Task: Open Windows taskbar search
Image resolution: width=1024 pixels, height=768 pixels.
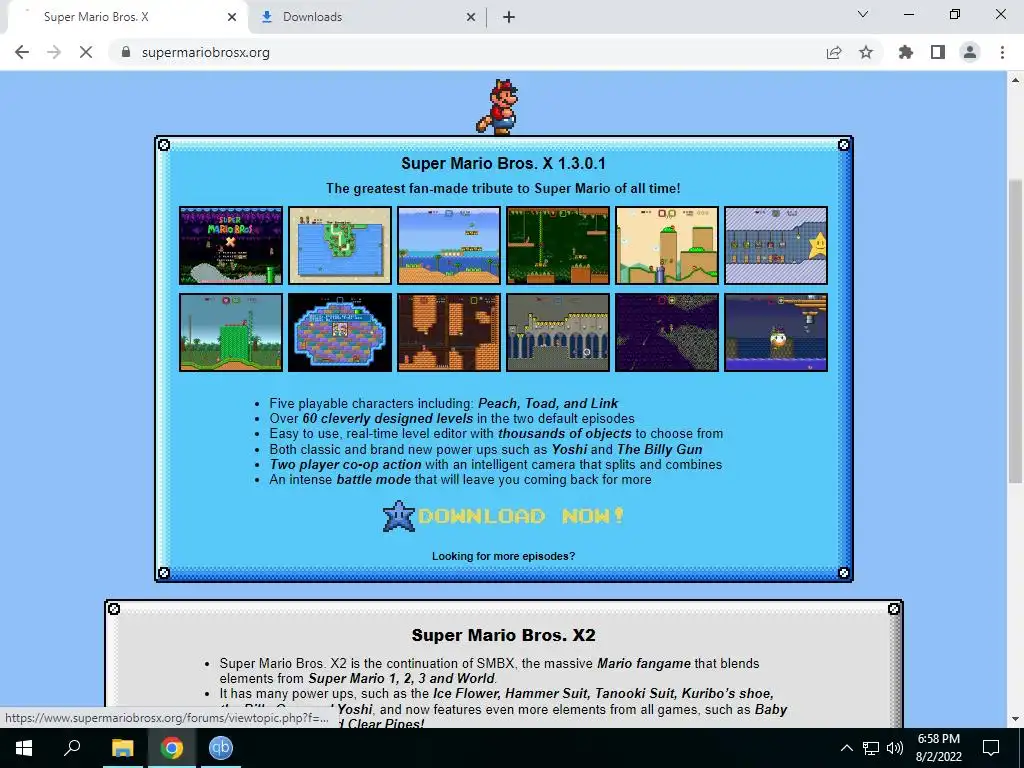Action: tap(72, 748)
